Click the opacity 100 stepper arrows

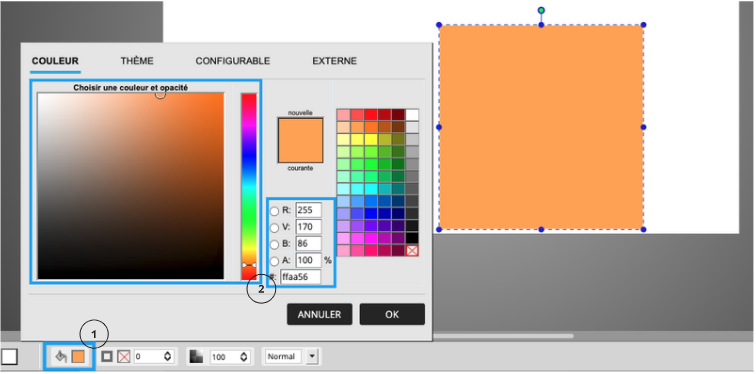coord(243,357)
